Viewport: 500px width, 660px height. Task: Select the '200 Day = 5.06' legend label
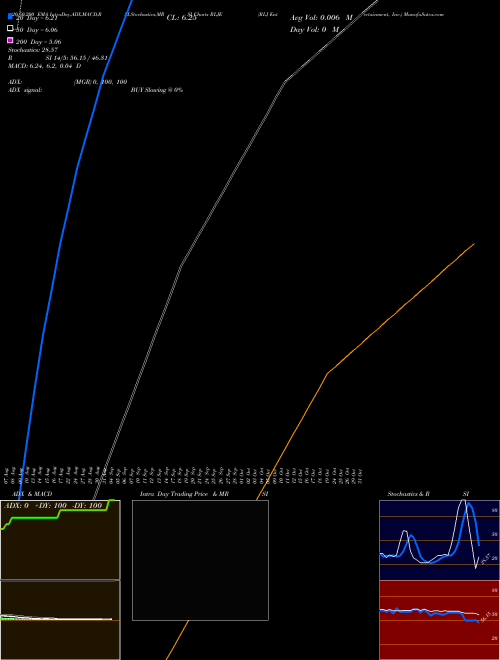tap(38, 42)
